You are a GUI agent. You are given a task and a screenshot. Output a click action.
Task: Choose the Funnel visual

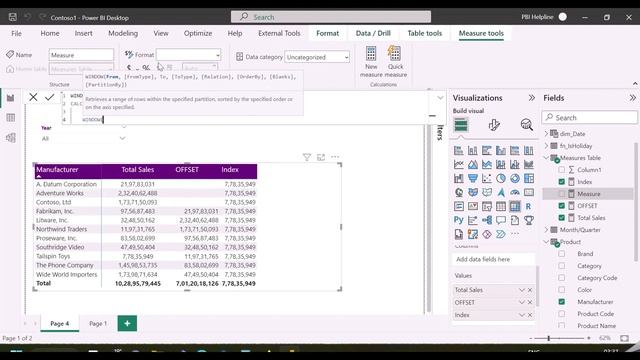click(x=473, y=178)
